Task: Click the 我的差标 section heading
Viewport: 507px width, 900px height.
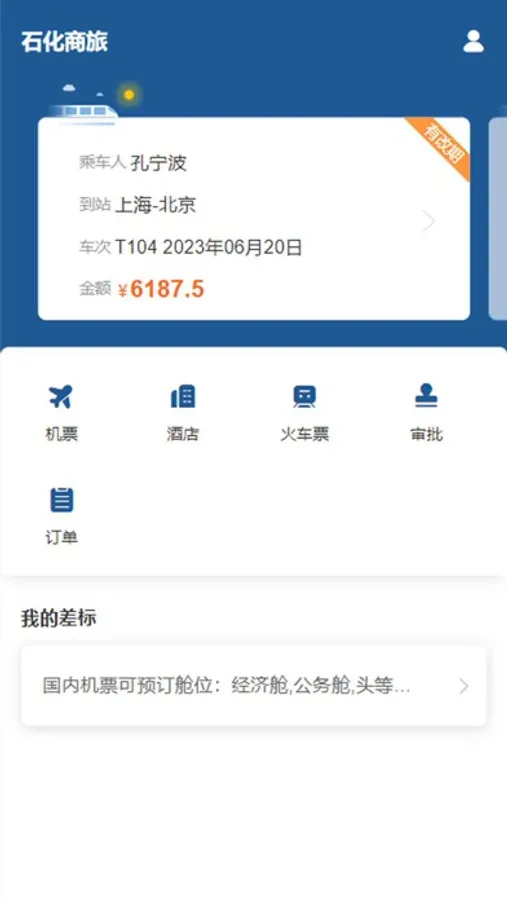Action: (x=59, y=618)
